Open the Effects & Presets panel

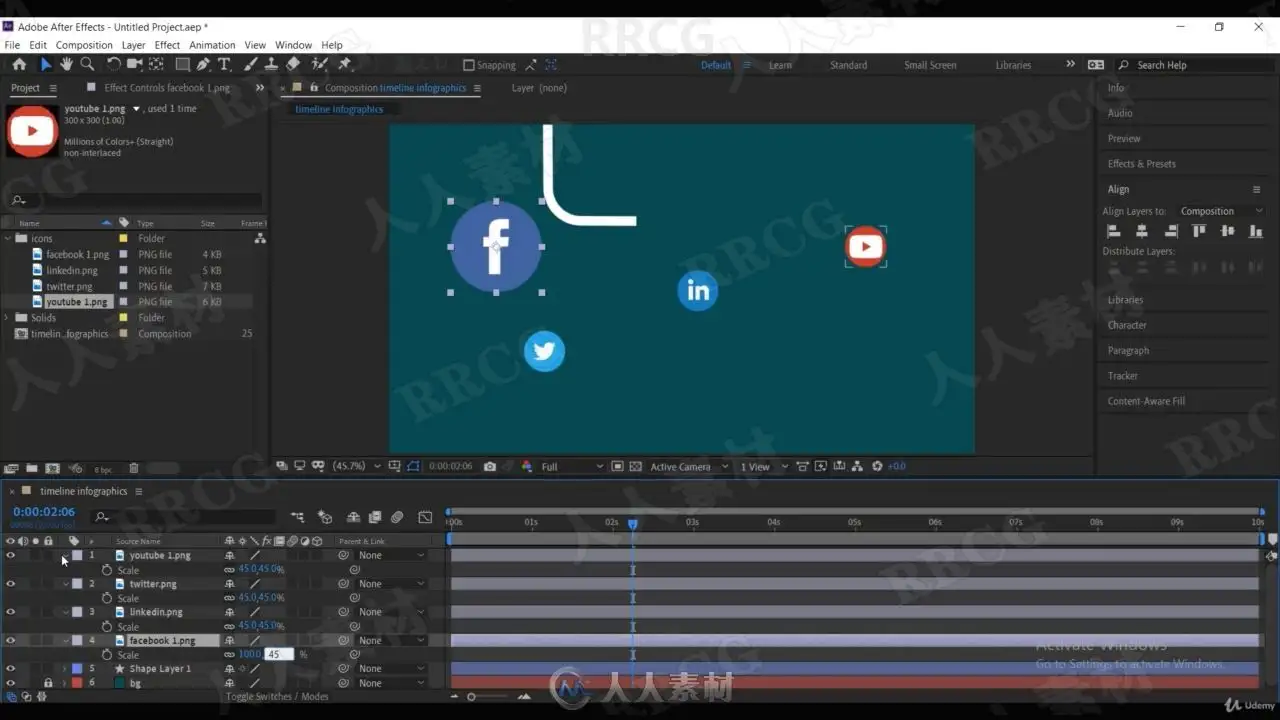pyautogui.click(x=1141, y=164)
